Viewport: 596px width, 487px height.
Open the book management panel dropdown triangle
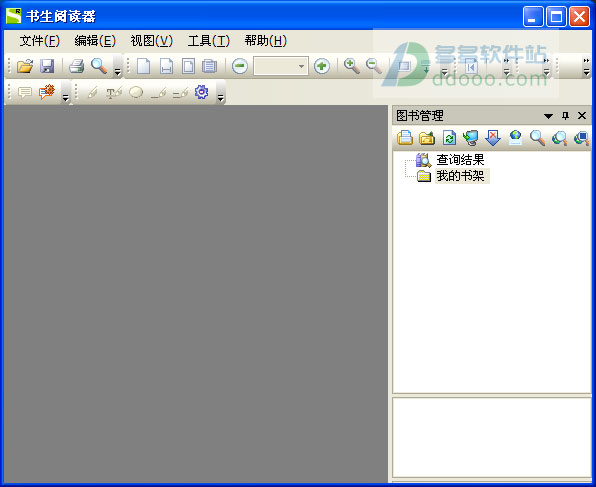pyautogui.click(x=548, y=116)
